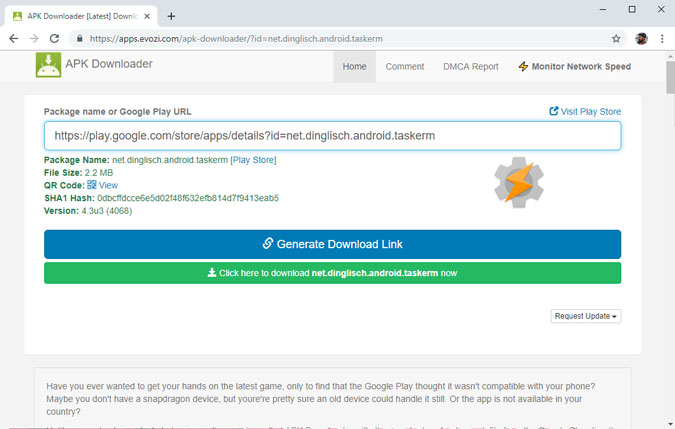
Task: Close the APK Downloader browser tab
Action: coord(147,16)
